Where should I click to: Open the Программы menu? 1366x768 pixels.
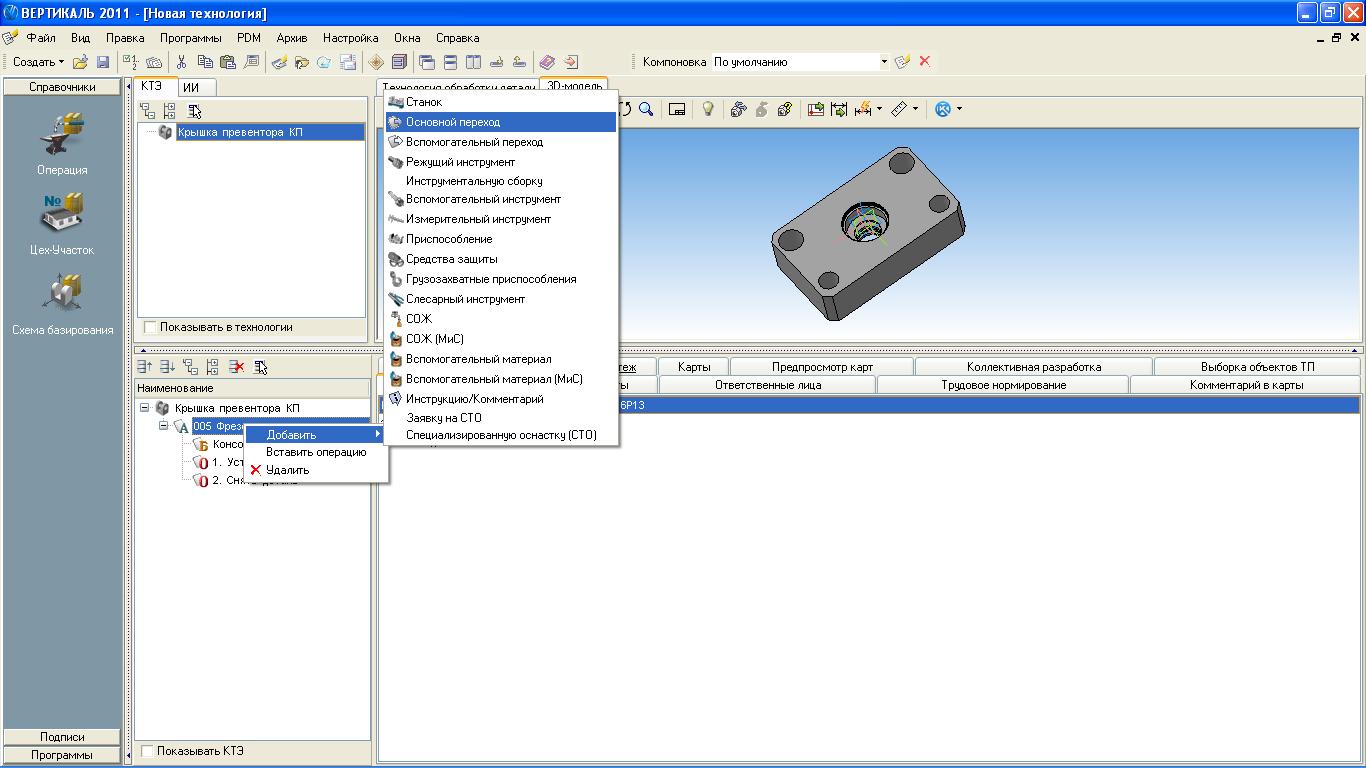(x=190, y=38)
